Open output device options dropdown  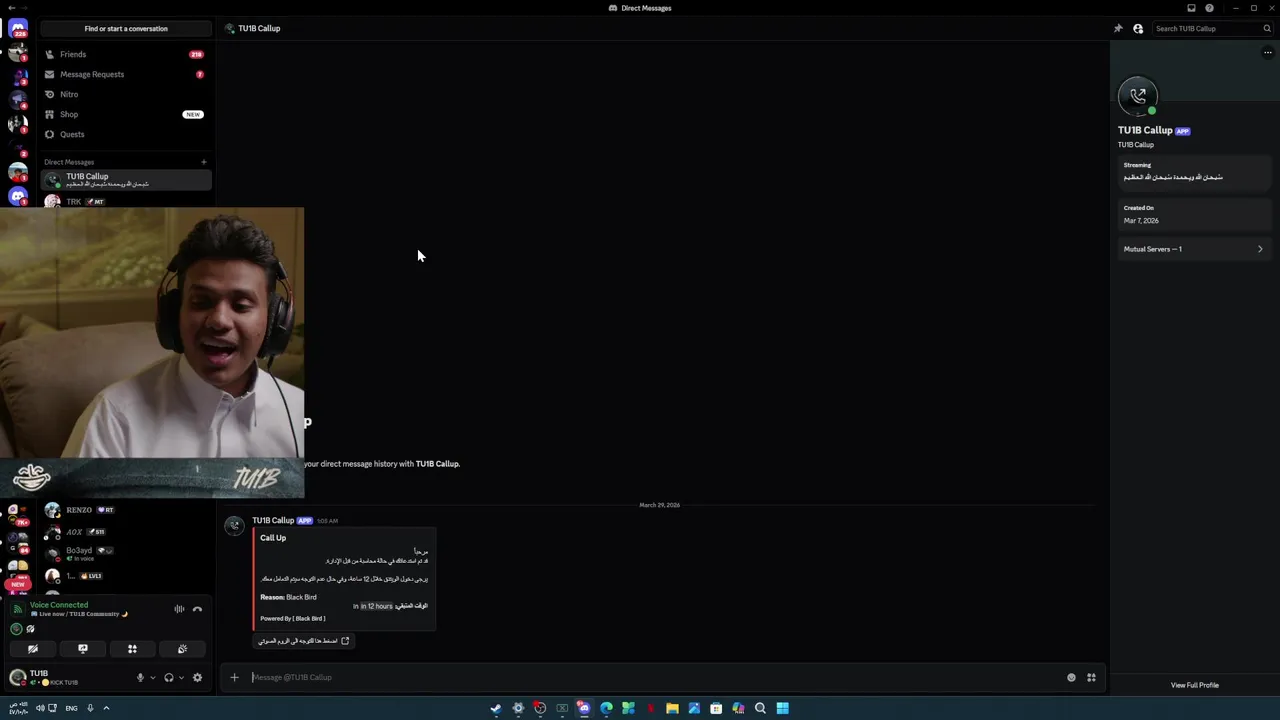[181, 678]
